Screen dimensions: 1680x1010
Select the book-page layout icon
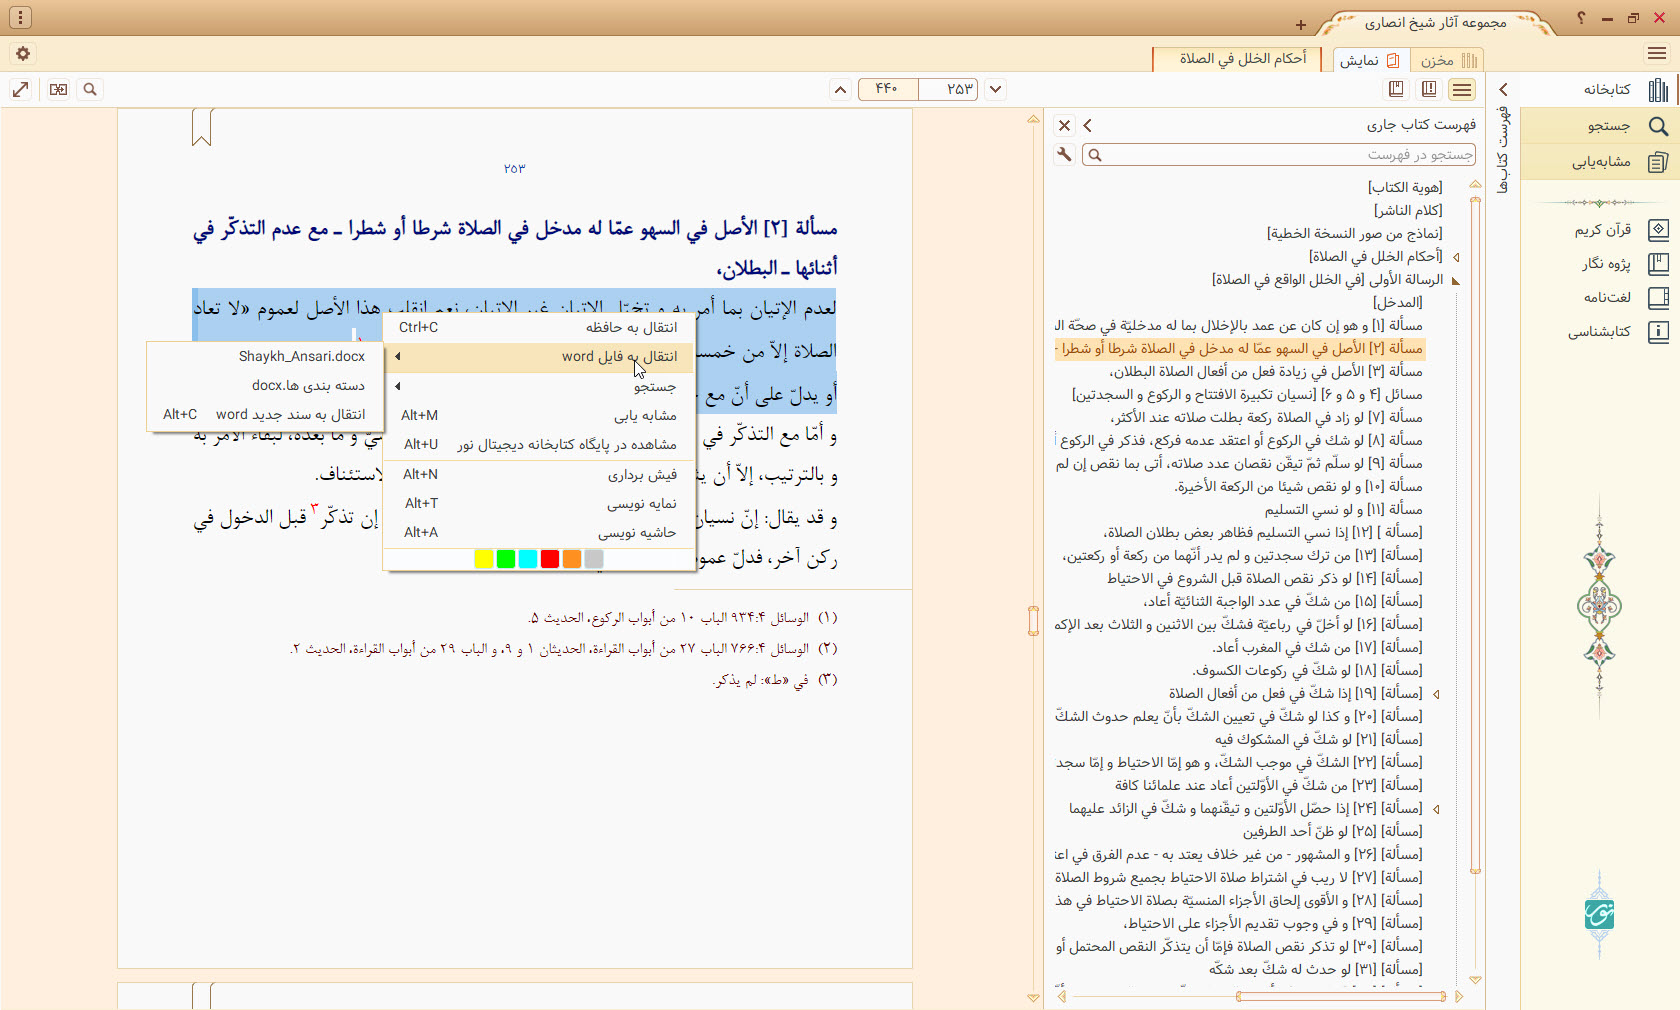point(1429,89)
